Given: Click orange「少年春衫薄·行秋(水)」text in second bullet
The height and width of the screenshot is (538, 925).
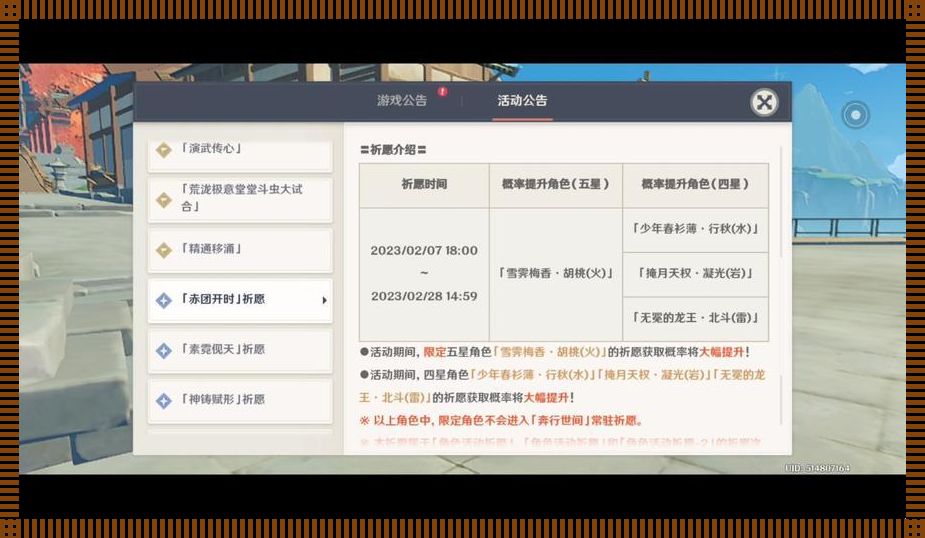Looking at the screenshot, I should pyautogui.click(x=533, y=375).
